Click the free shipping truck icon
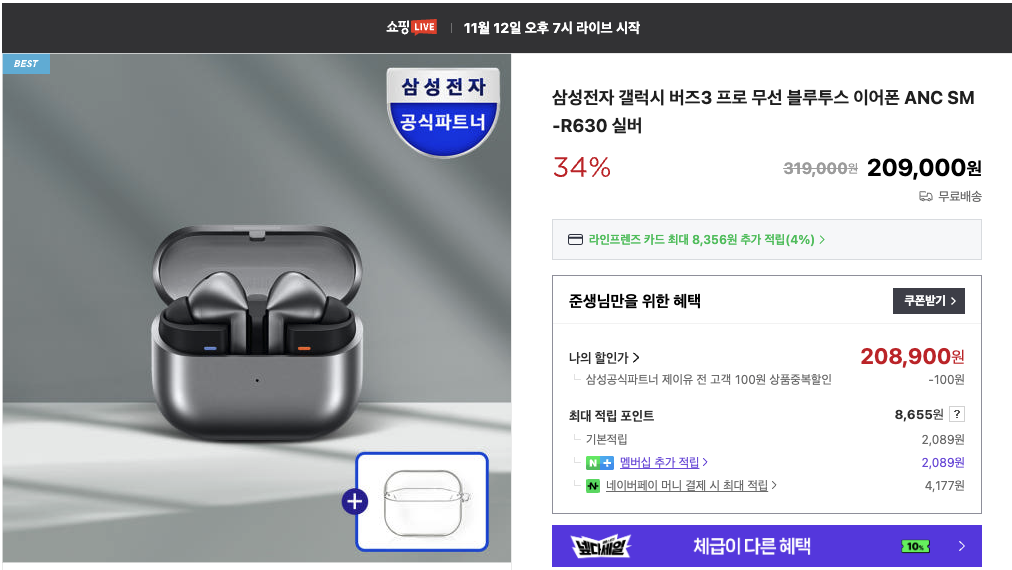 (x=926, y=196)
